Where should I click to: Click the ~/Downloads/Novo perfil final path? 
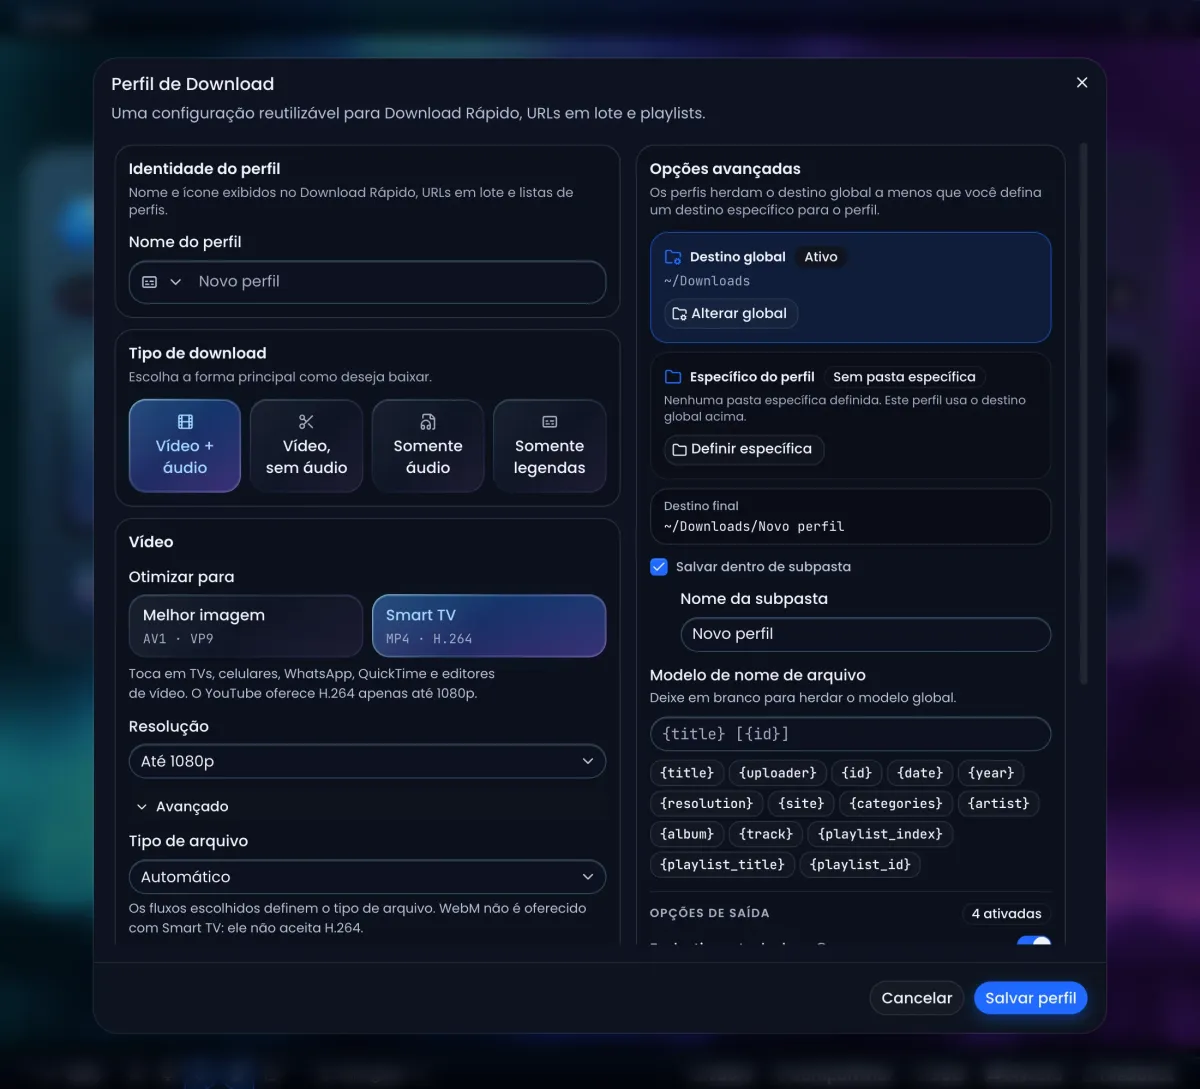(x=754, y=526)
